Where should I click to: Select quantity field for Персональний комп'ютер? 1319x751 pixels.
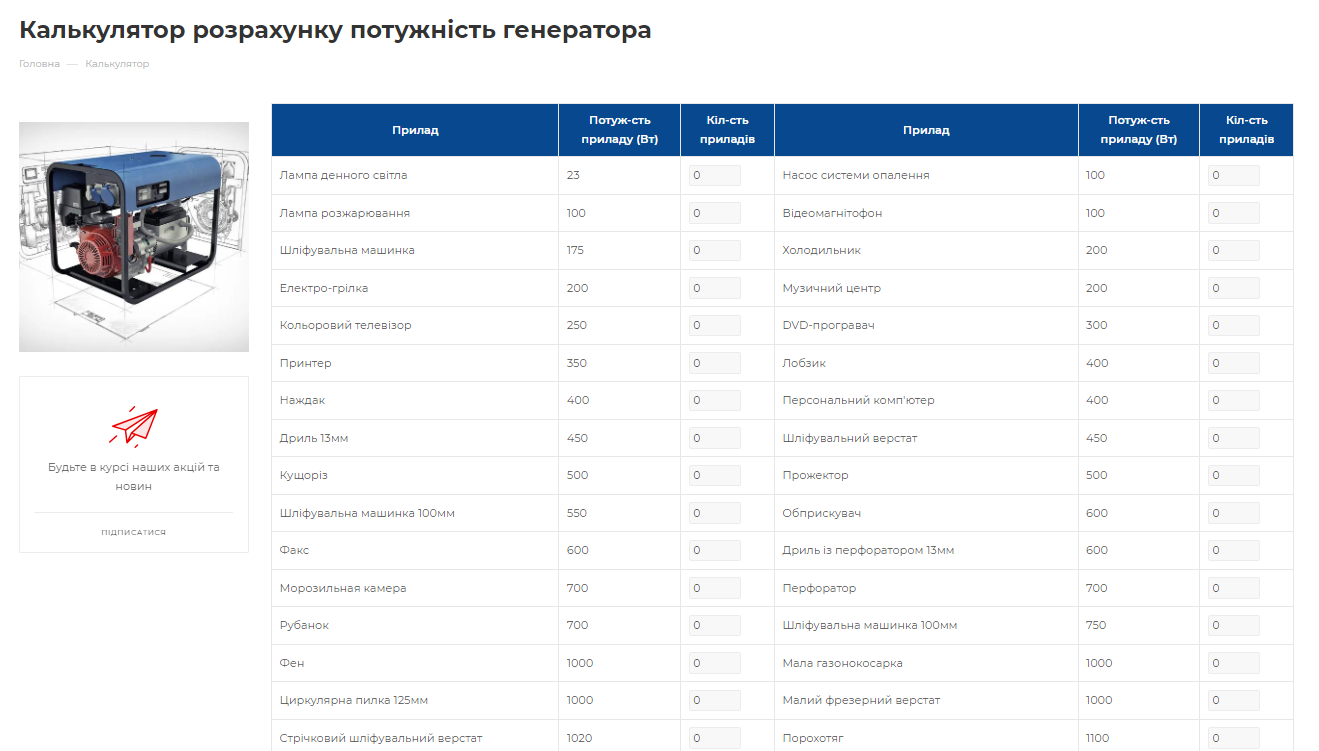(1233, 400)
